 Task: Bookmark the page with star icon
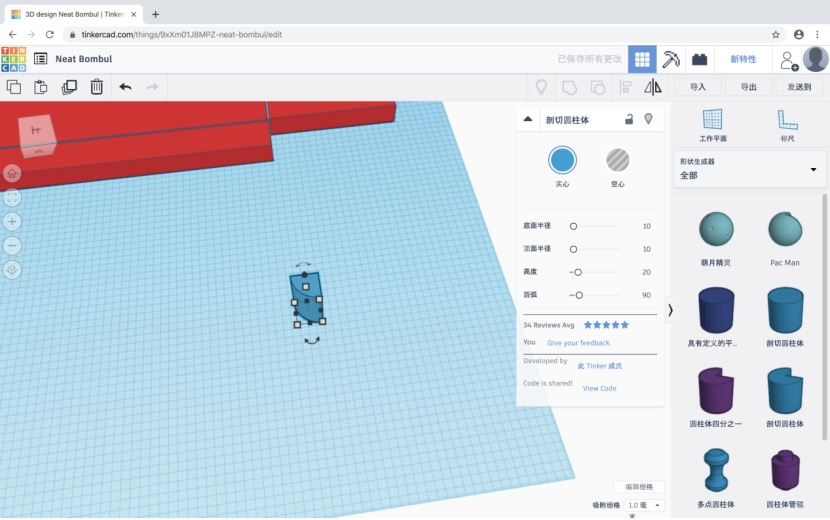775,34
